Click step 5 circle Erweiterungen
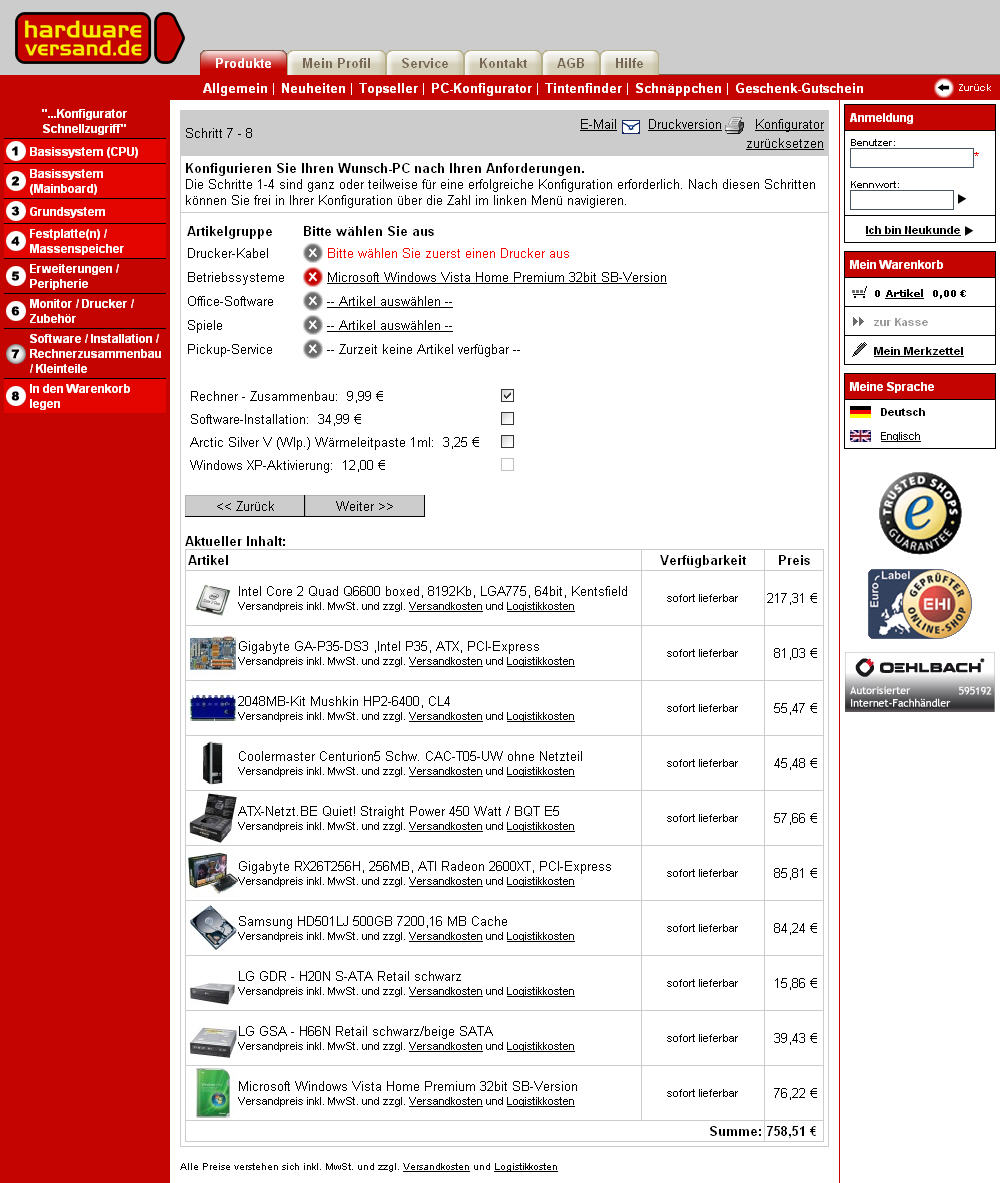 click(x=16, y=276)
